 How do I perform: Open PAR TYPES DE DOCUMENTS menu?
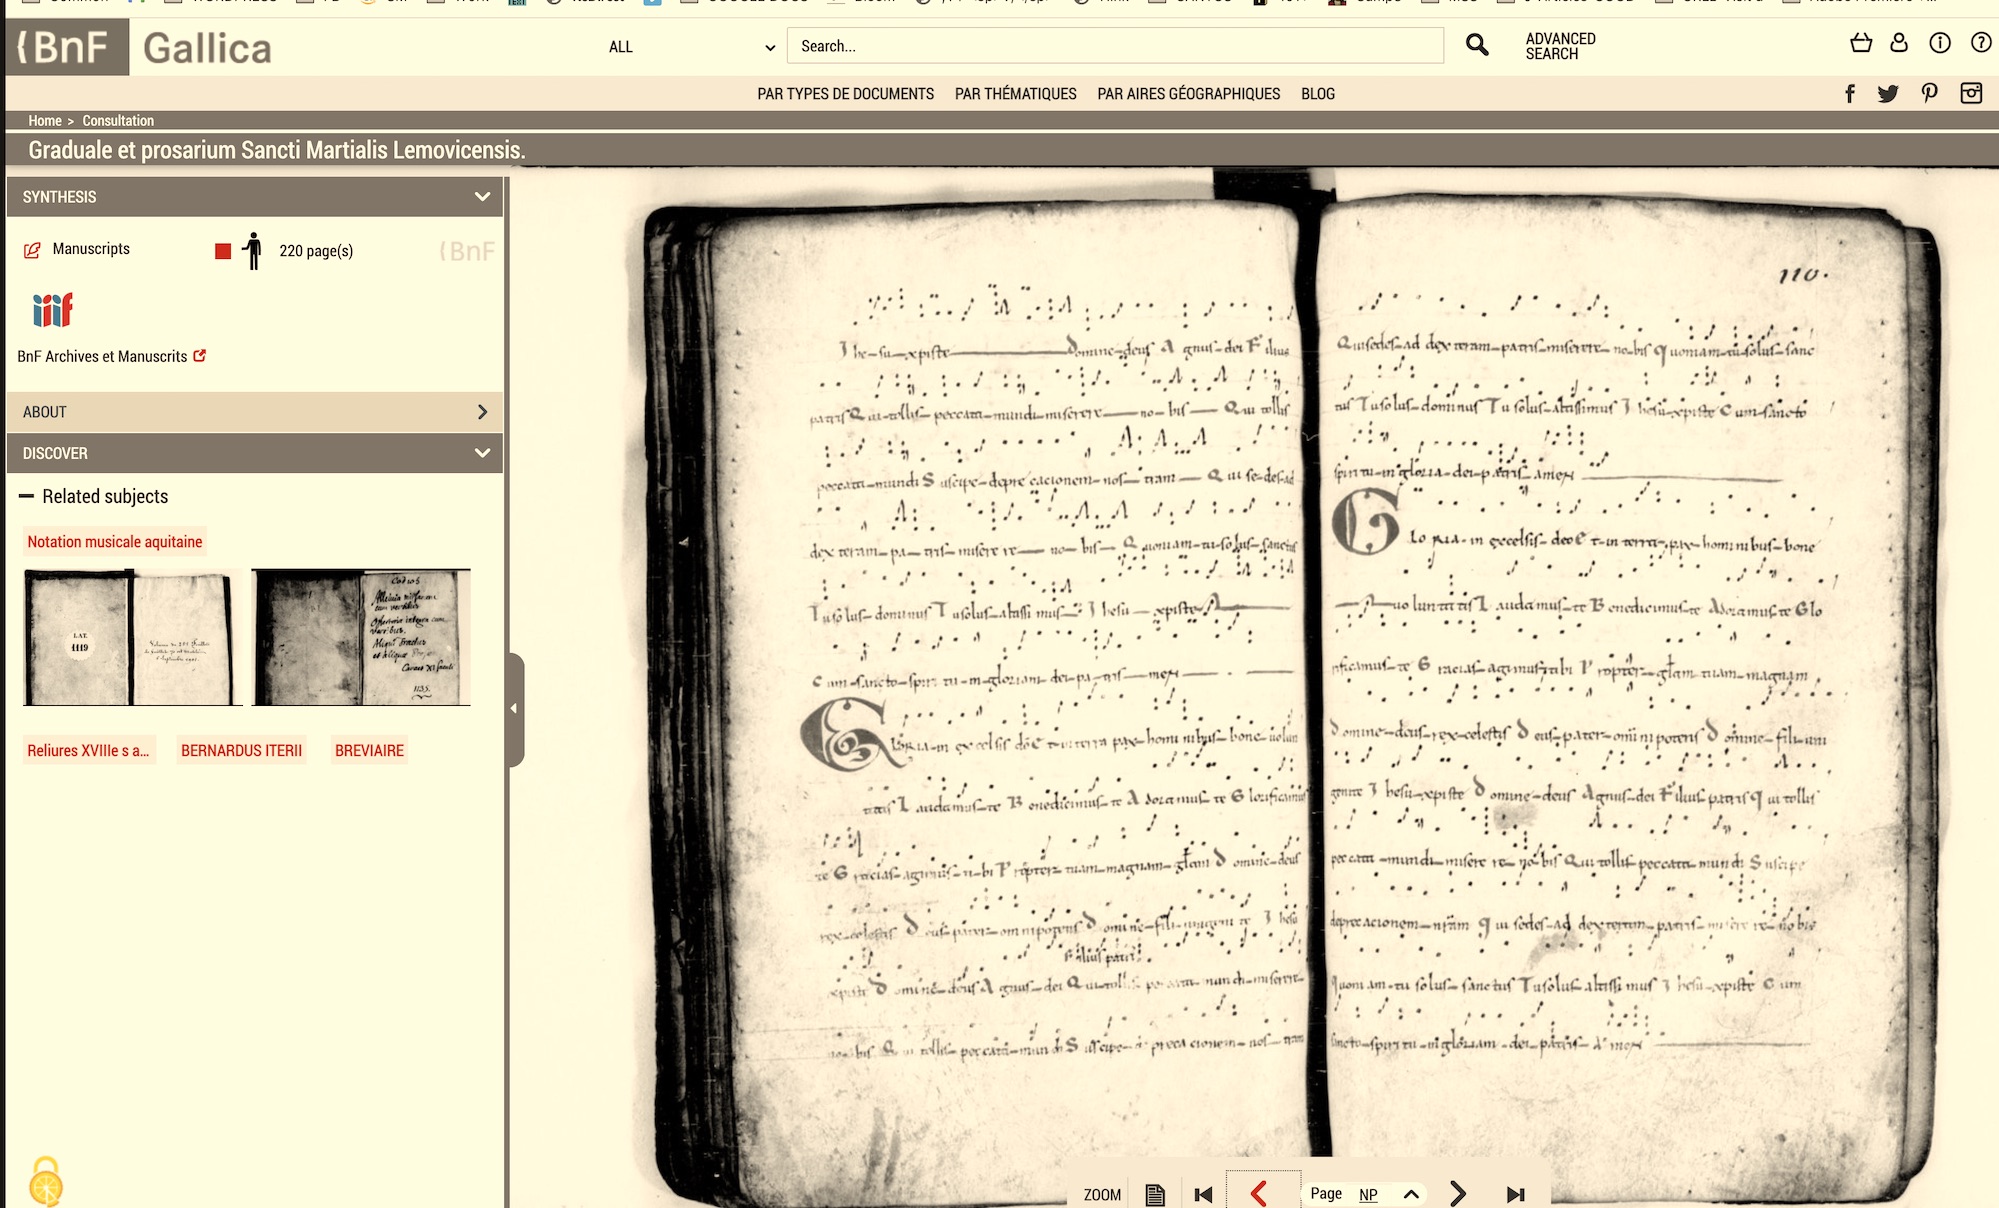[845, 94]
